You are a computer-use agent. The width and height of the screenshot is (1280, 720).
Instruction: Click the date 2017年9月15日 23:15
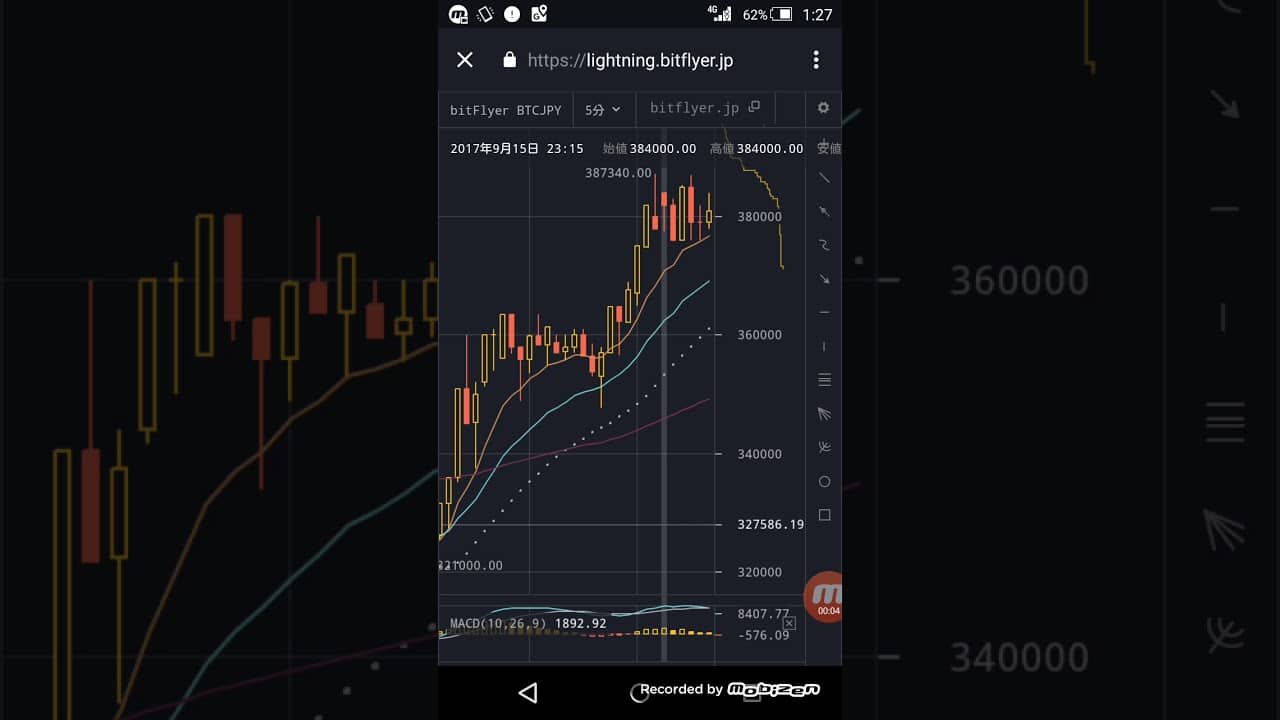point(517,148)
